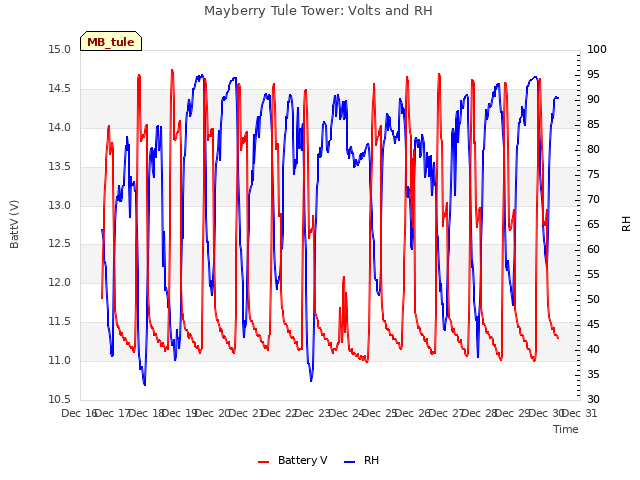Click the 60 tick on the RH axis
Image resolution: width=640 pixels, height=480 pixels.
pos(593,249)
